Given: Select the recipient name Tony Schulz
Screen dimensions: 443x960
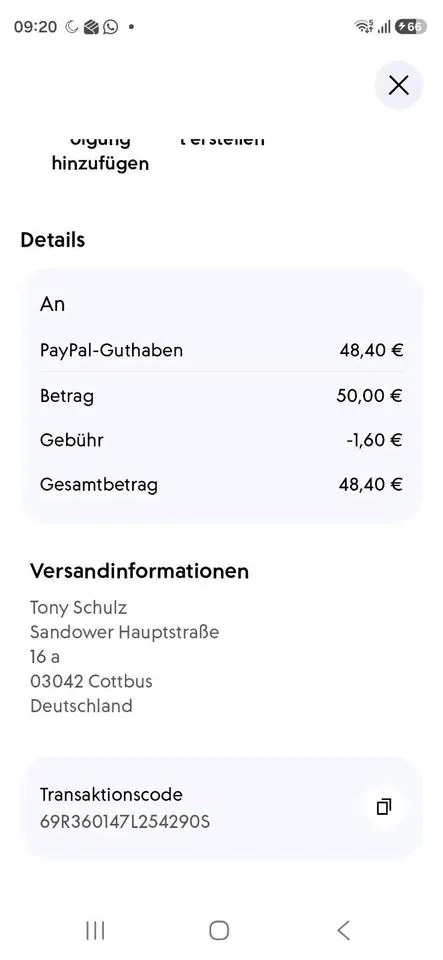Looking at the screenshot, I should point(78,608).
